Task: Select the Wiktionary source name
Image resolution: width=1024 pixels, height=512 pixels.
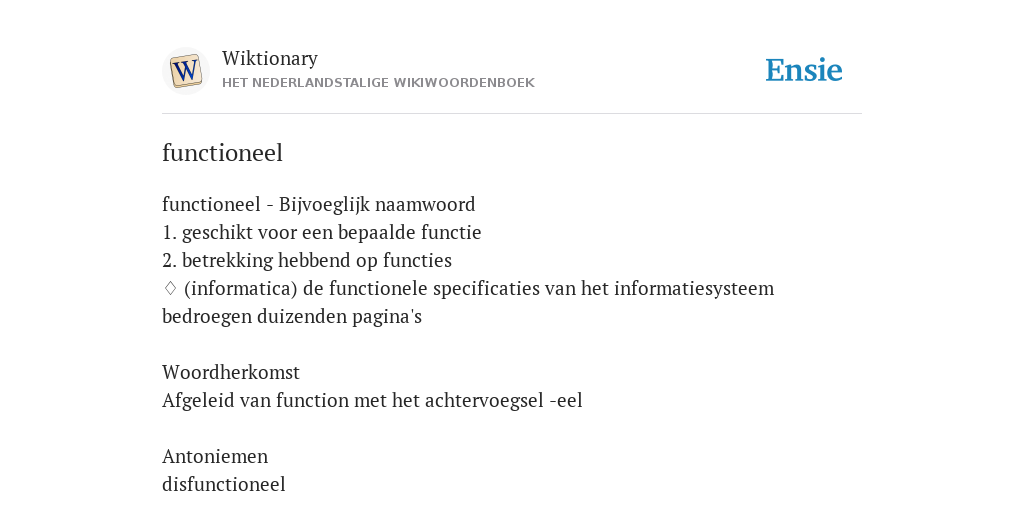Action: 270,58
